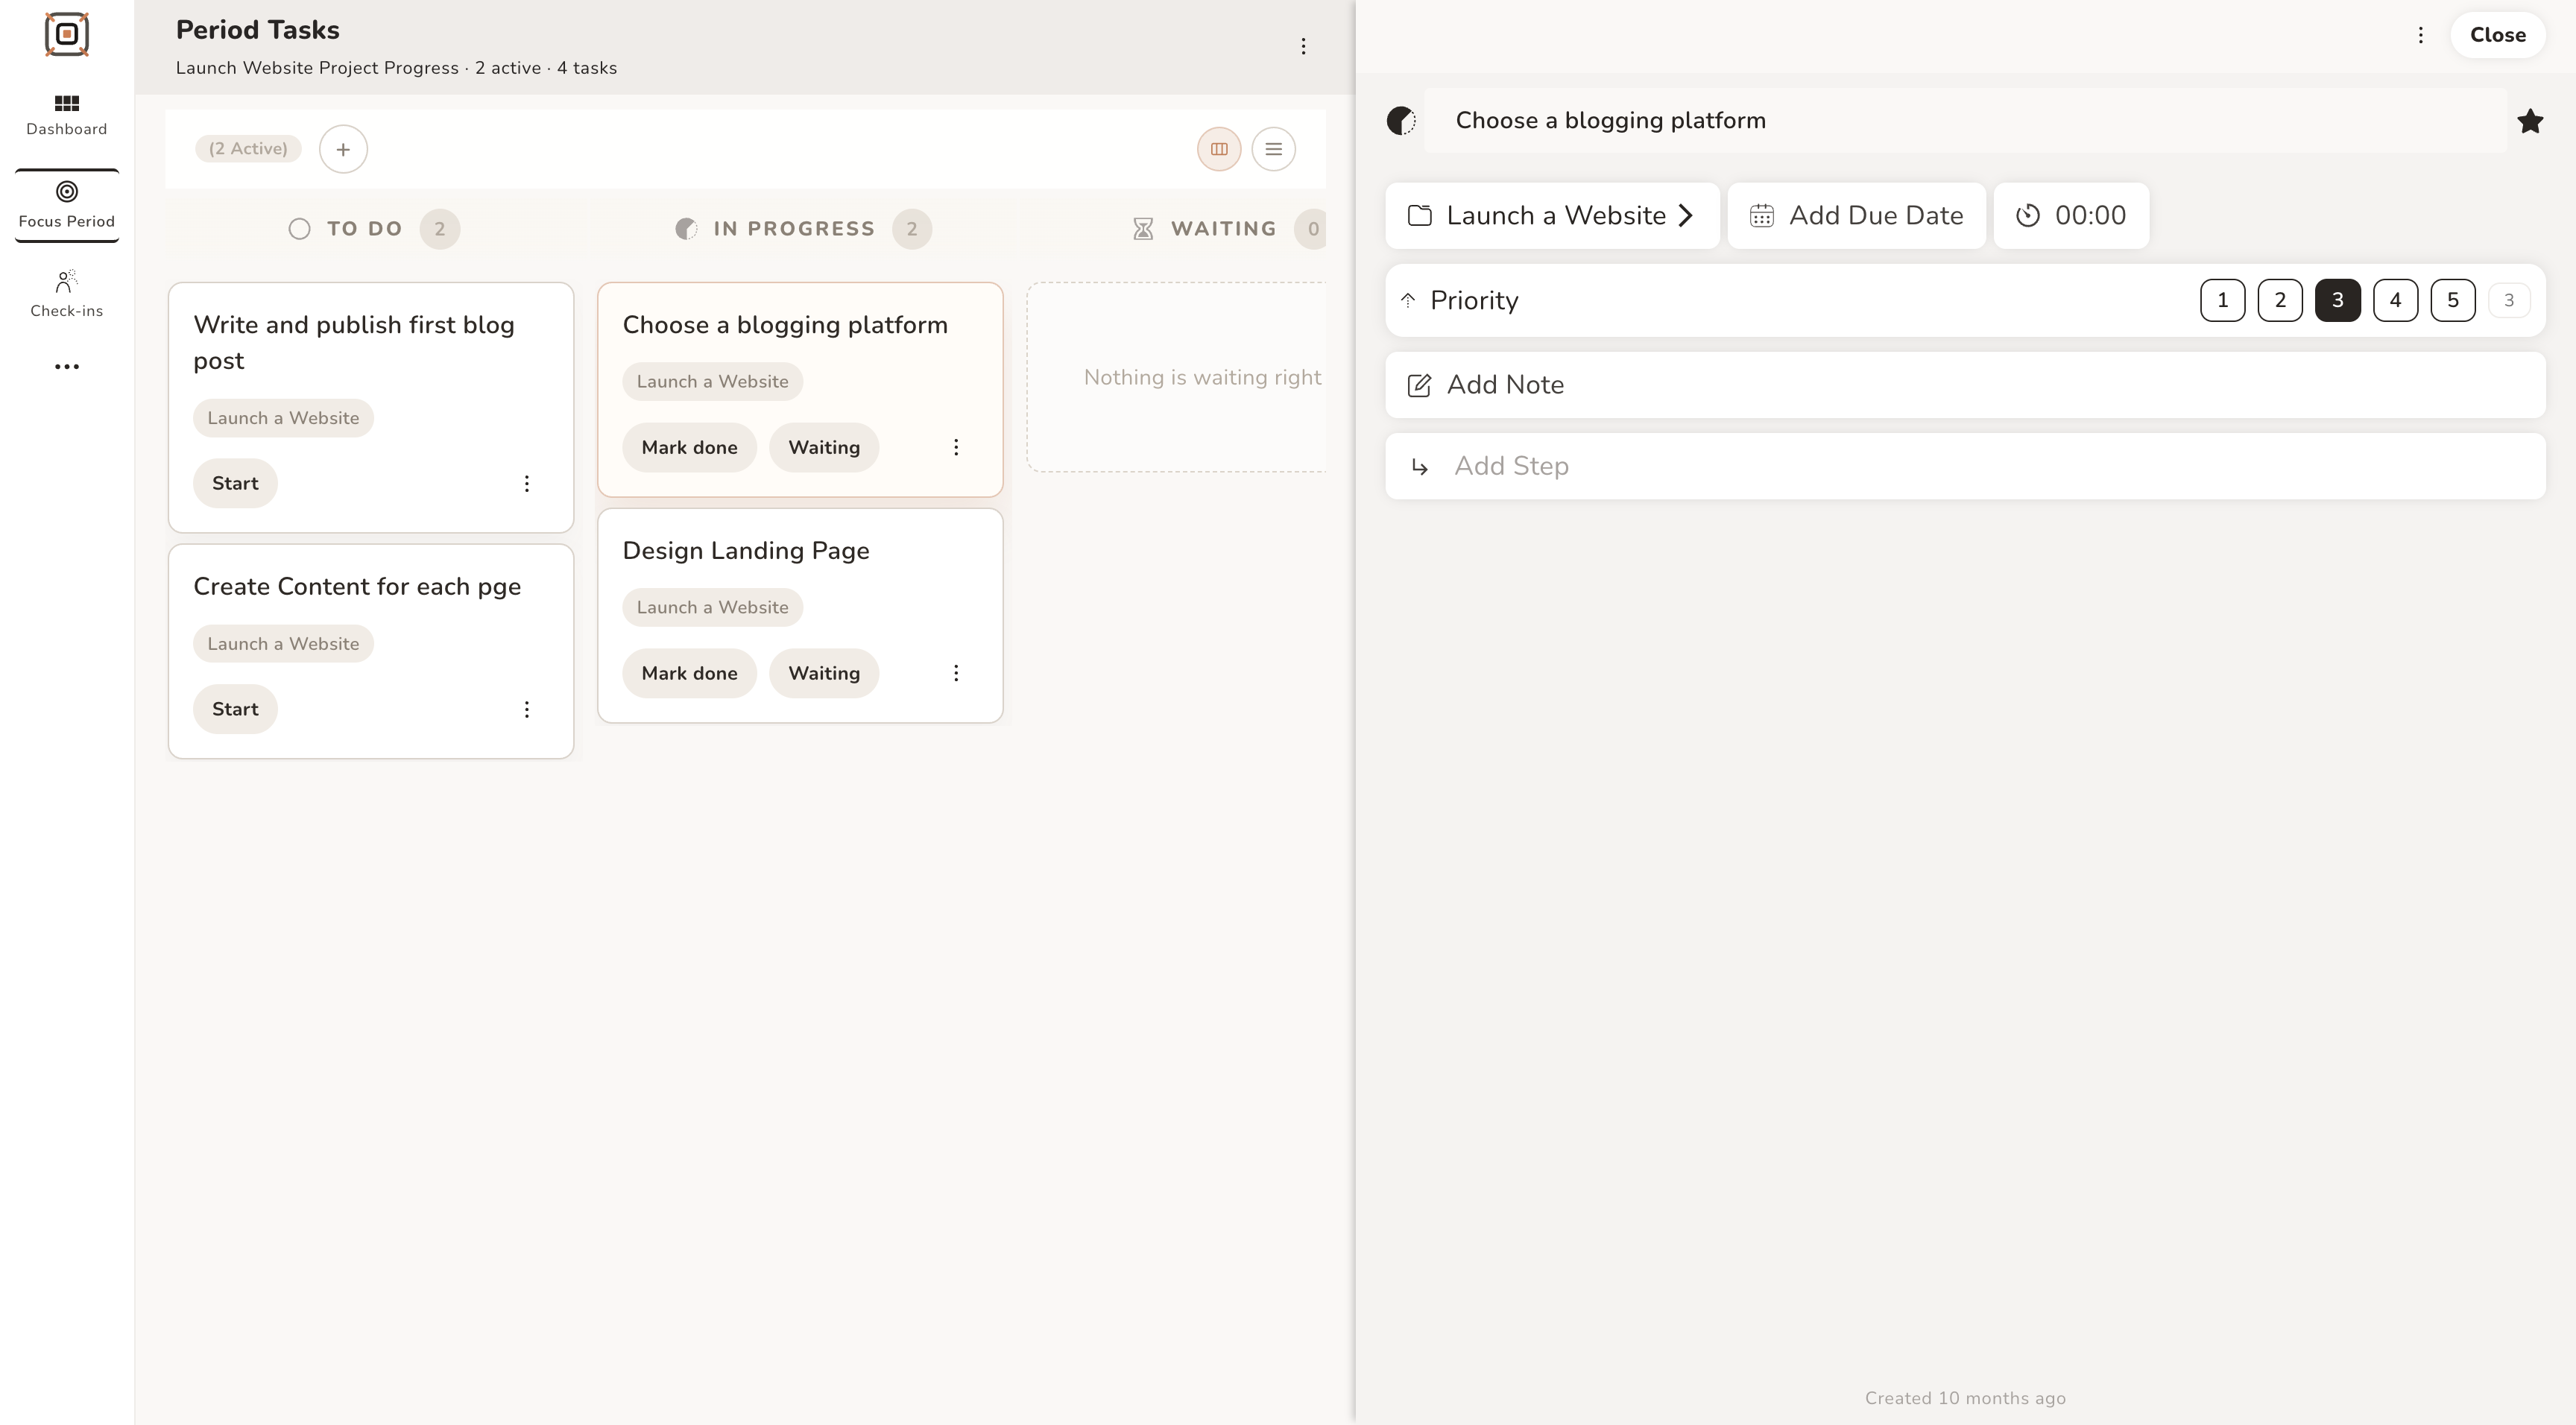
Task: Open Period Tasks header kebab menu
Action: click(1303, 46)
